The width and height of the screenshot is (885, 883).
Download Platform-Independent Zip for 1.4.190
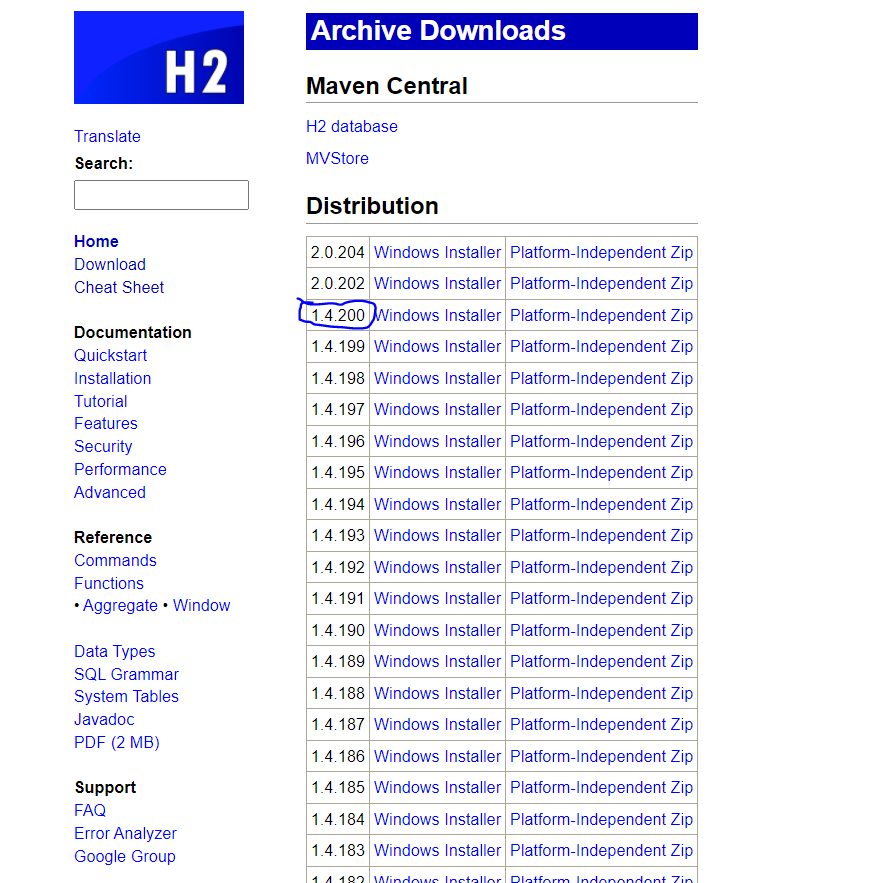click(x=602, y=630)
